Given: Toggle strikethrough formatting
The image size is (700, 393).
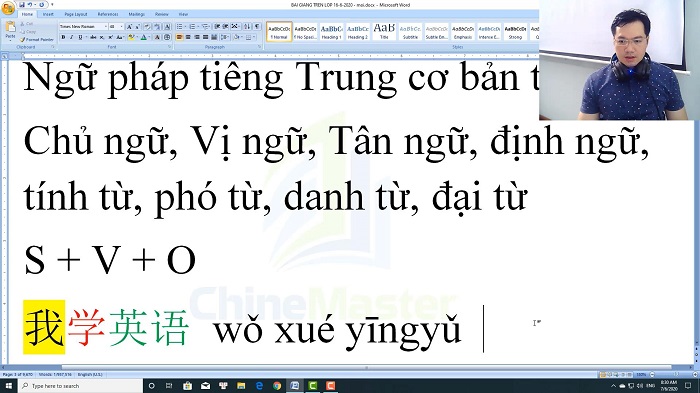Looking at the screenshot, I should click(x=93, y=37).
